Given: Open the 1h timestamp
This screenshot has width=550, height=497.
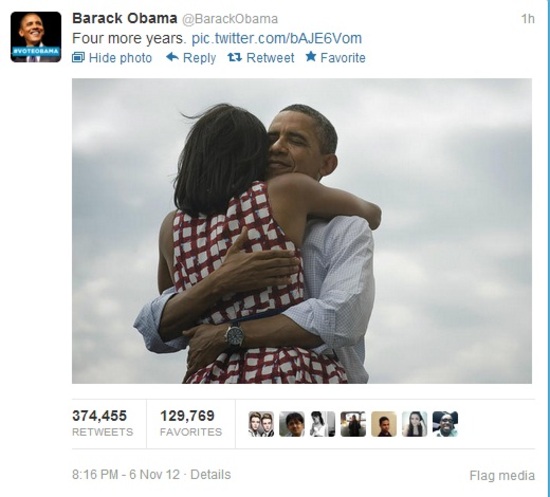Looking at the screenshot, I should (x=528, y=19).
